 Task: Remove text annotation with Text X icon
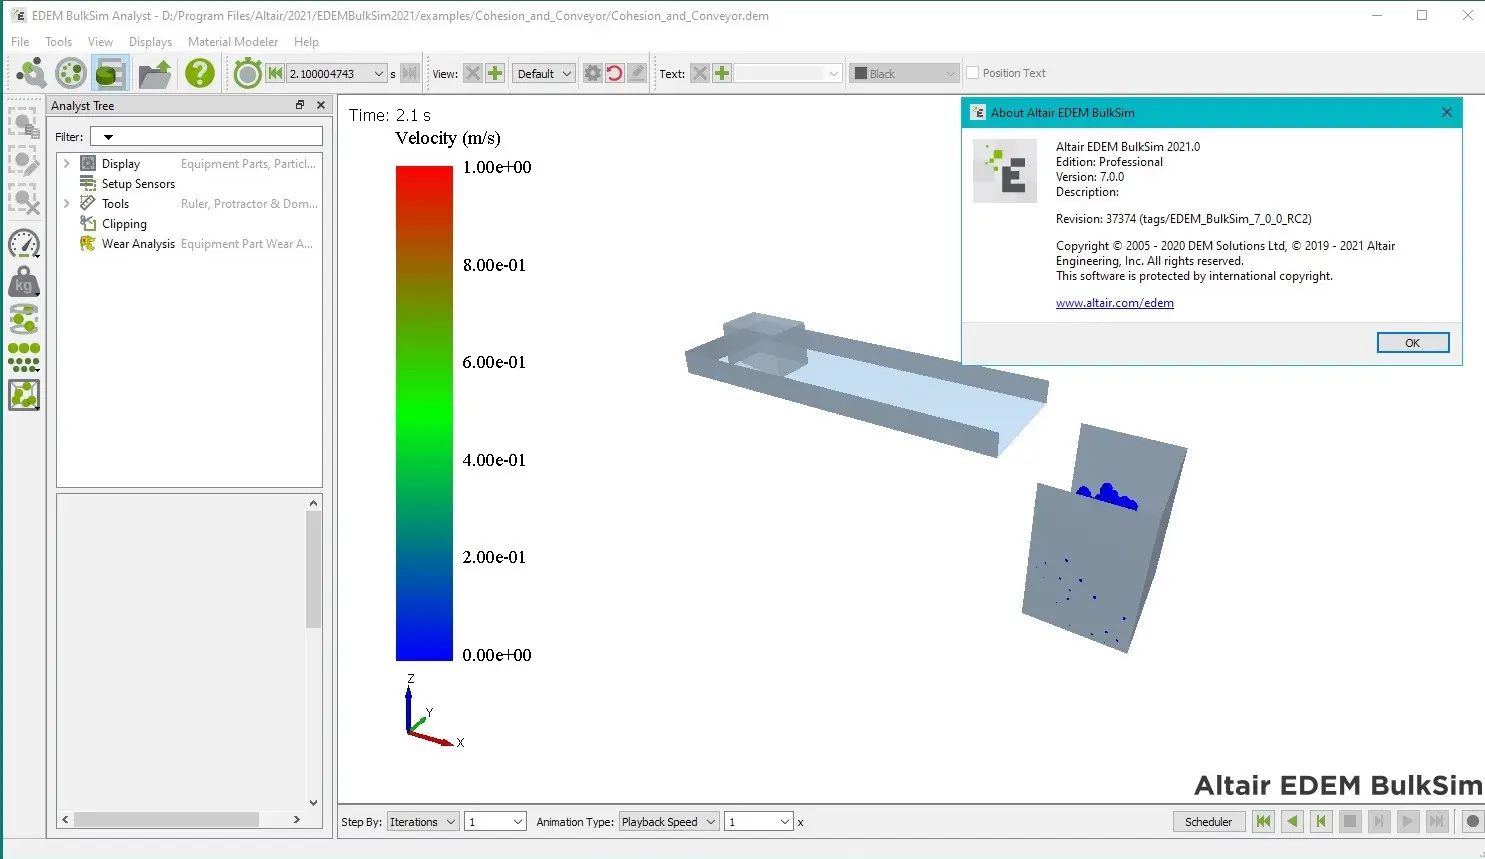coord(700,73)
